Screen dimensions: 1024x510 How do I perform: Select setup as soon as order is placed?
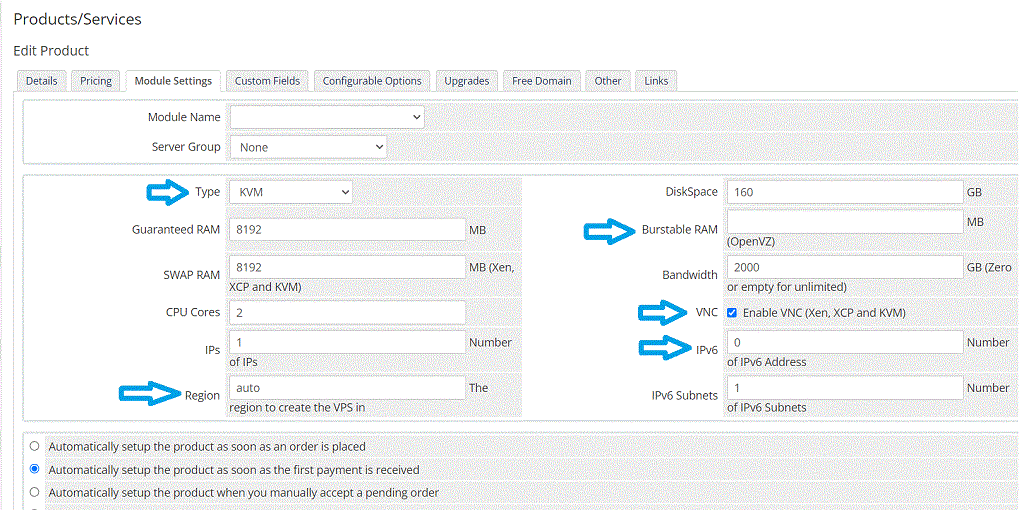pyautogui.click(x=35, y=447)
